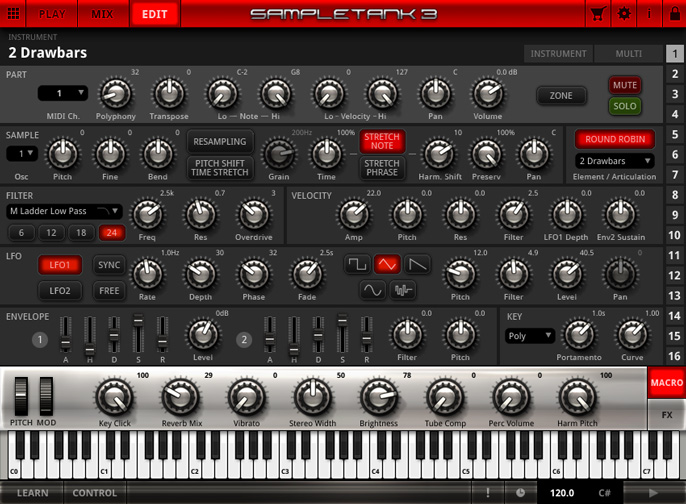Image resolution: width=686 pixels, height=504 pixels.
Task: Click the Key Click macro knob
Action: click(114, 397)
